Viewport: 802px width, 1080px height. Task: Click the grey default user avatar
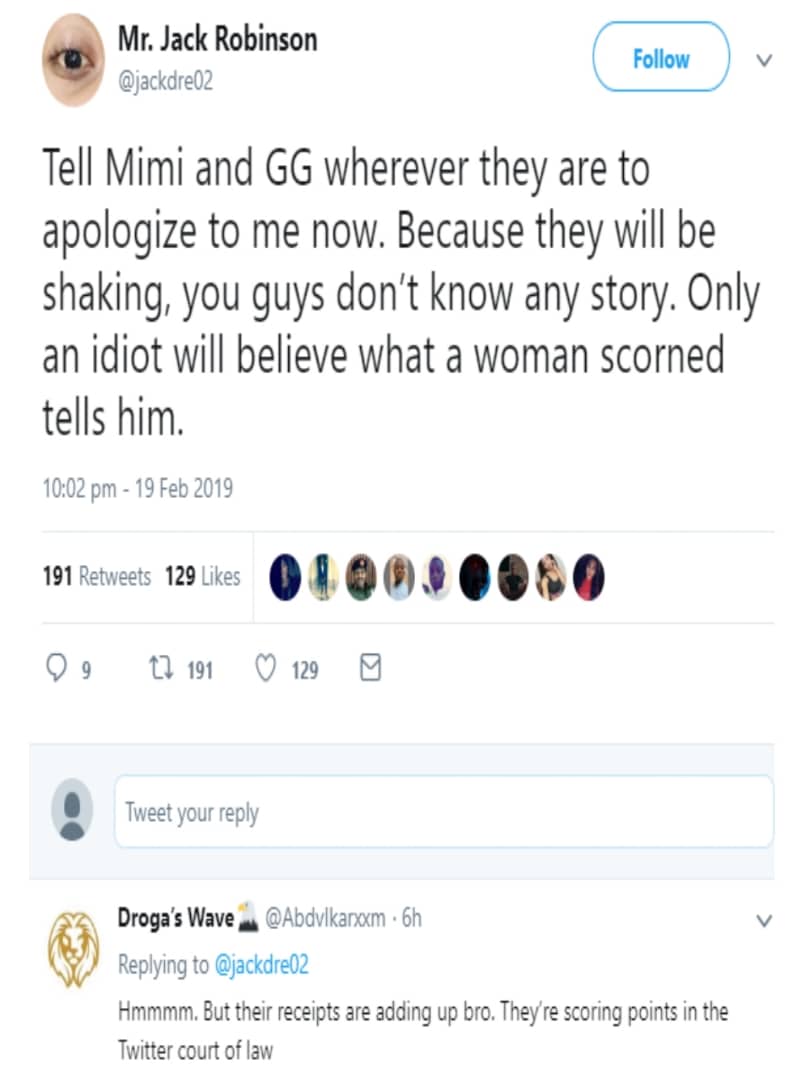coord(73,811)
